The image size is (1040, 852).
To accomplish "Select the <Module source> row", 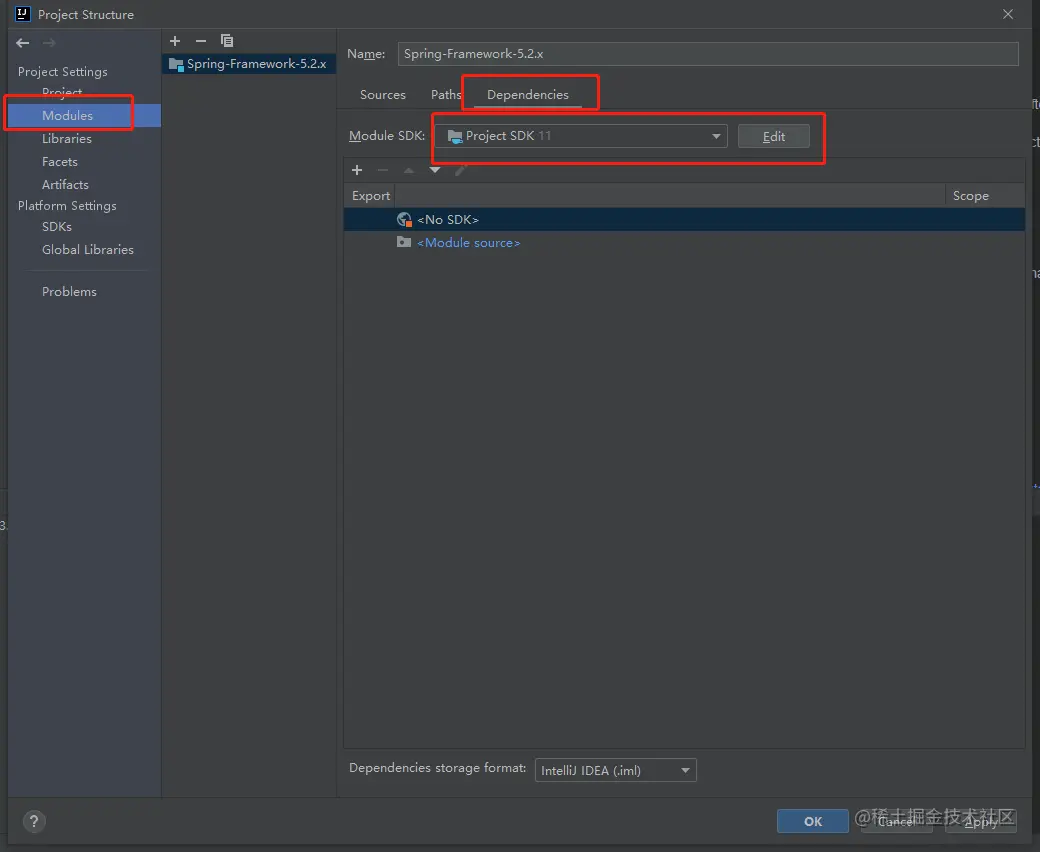I will 684,243.
